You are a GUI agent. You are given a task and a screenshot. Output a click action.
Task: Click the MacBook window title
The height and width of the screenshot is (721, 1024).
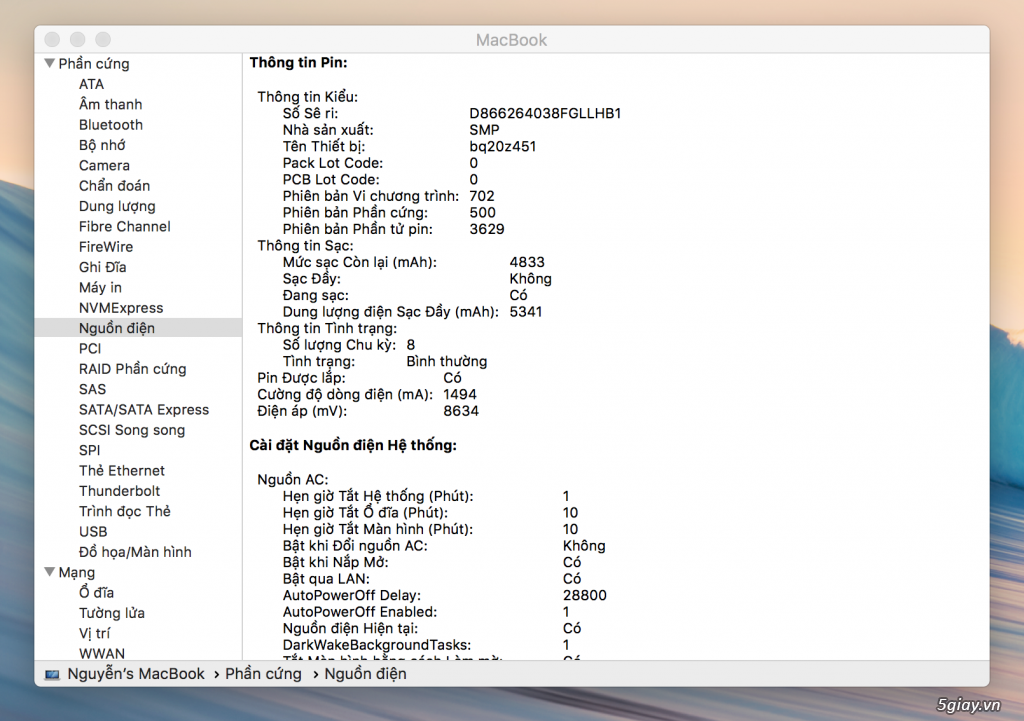(511, 40)
